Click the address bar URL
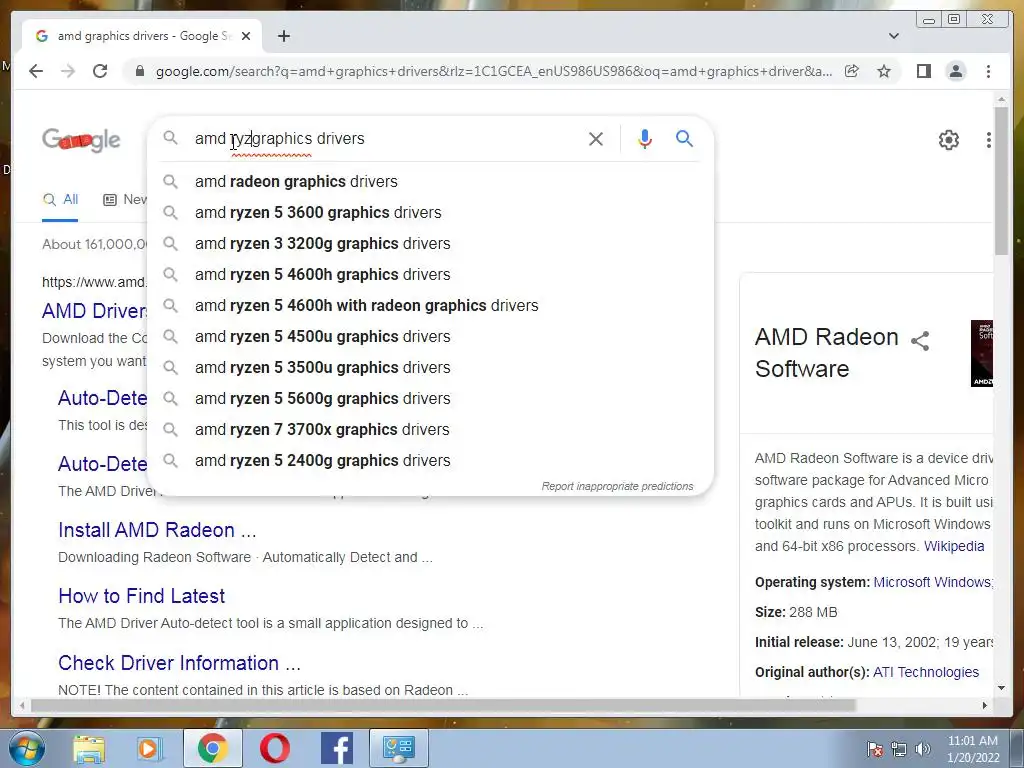This screenshot has height=768, width=1024. [x=494, y=71]
